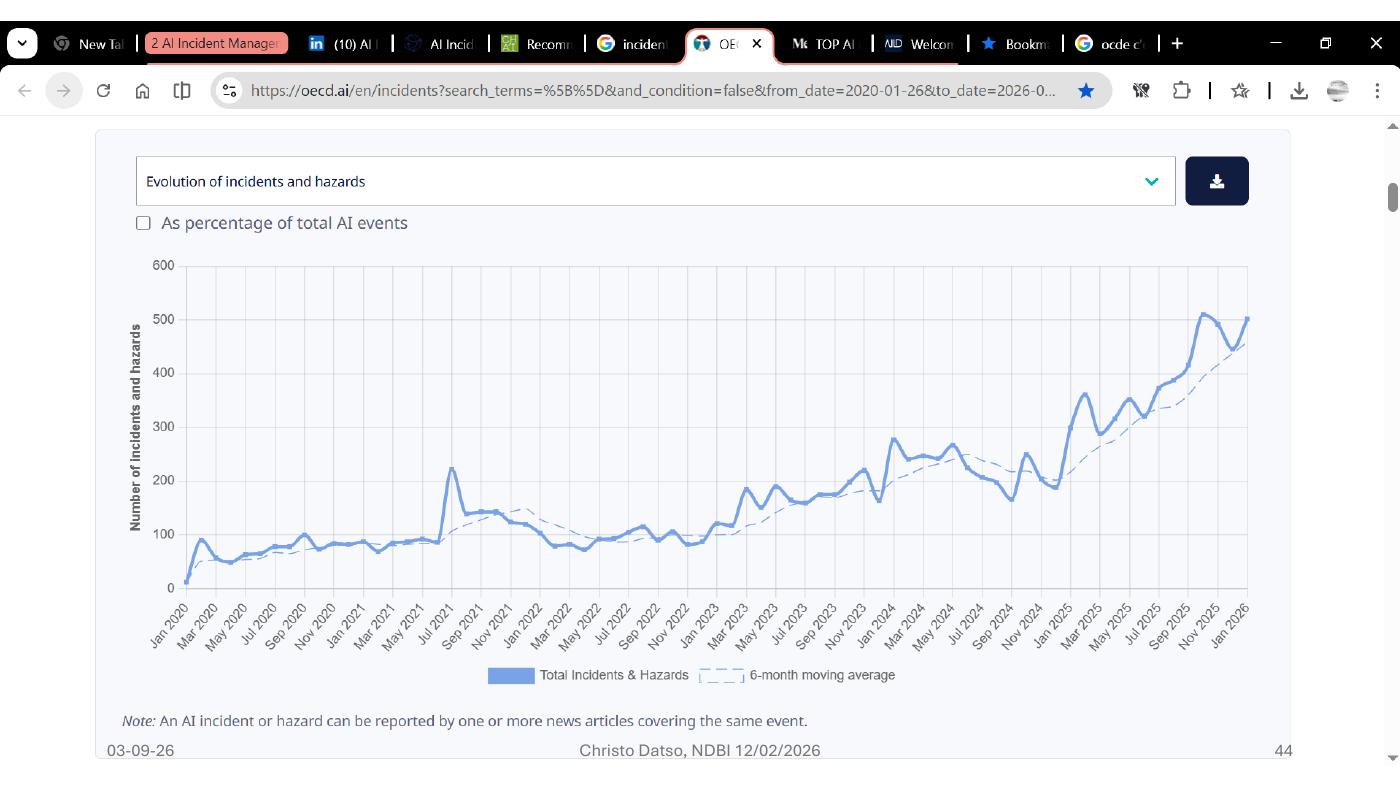Image resolution: width=1400 pixels, height=788 pixels.
Task: Click the bookmark star in address bar
Action: tap(1086, 91)
